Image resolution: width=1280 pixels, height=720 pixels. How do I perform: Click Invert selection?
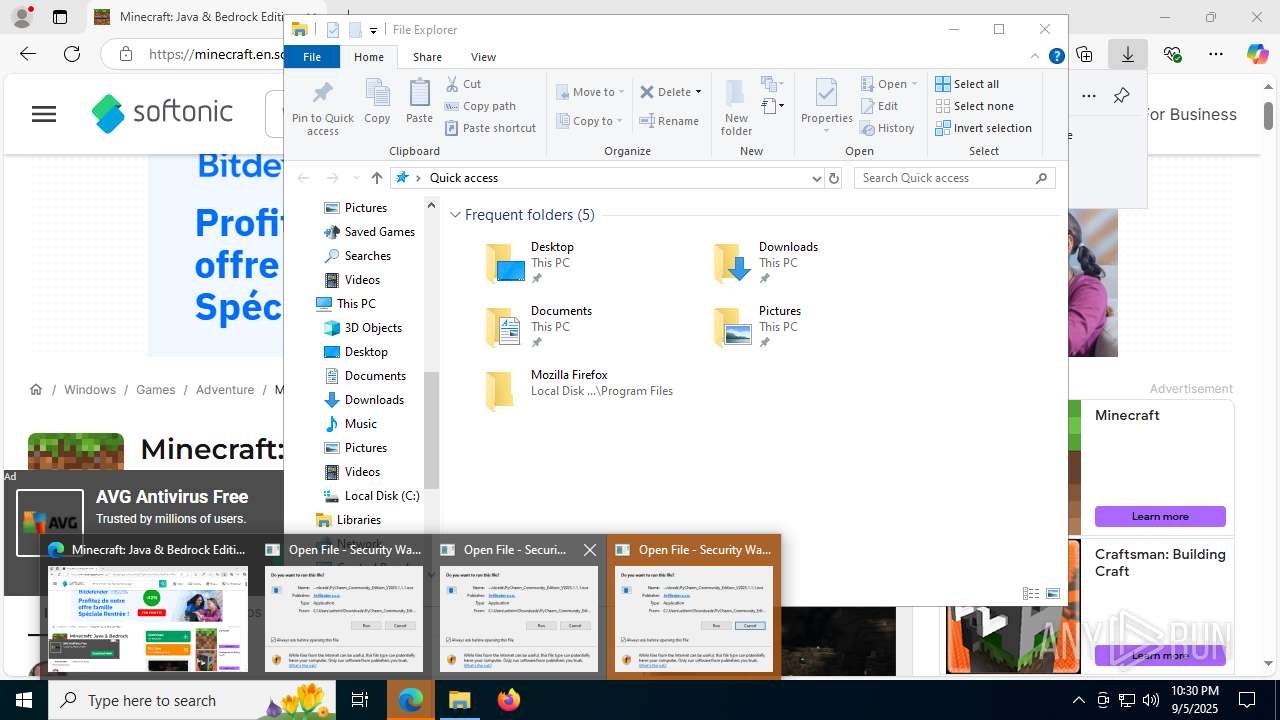click(x=983, y=128)
